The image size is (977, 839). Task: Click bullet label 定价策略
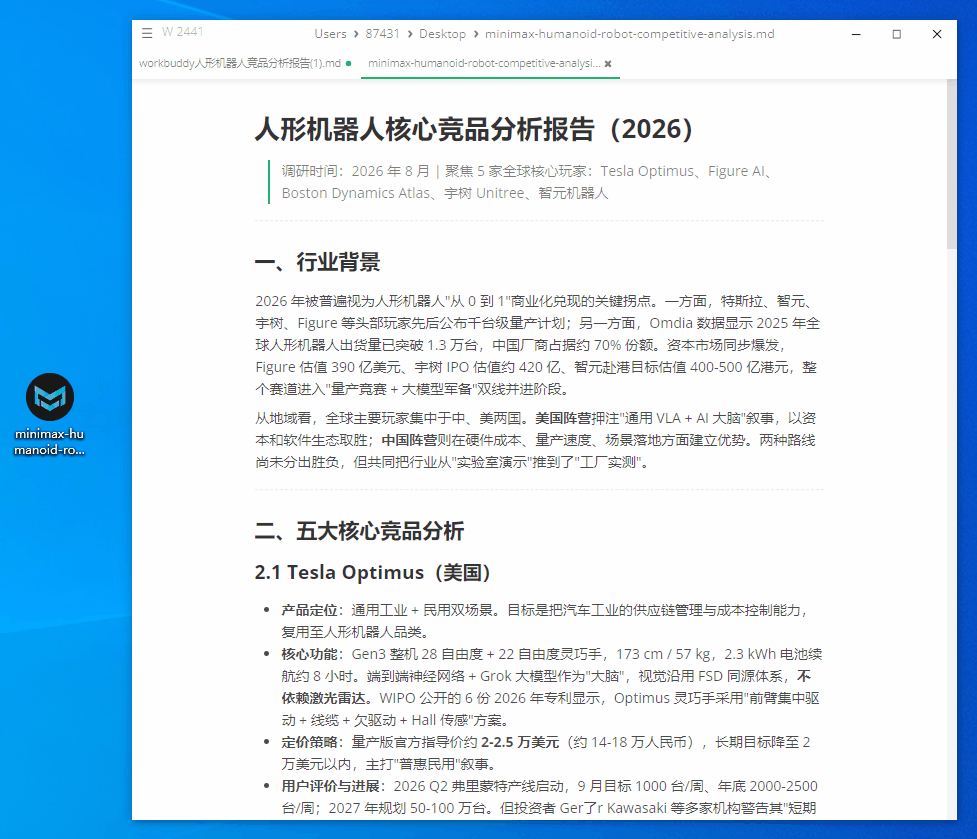click(309, 742)
